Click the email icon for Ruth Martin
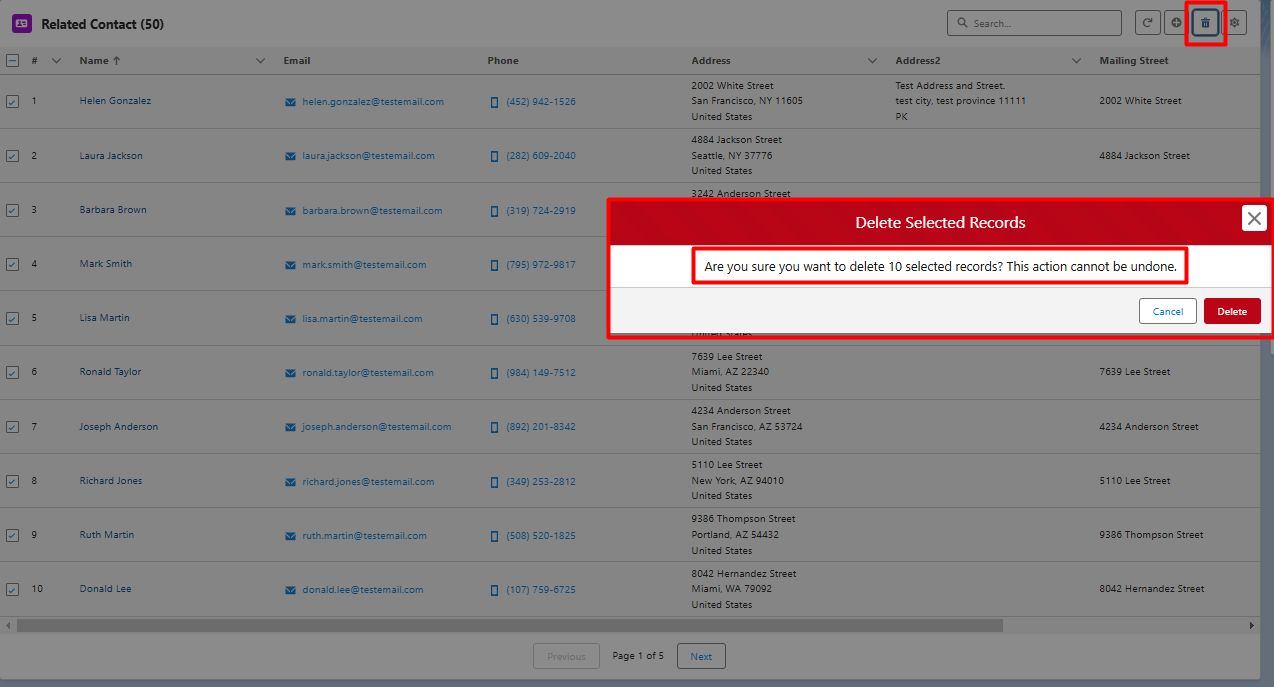 pos(290,536)
